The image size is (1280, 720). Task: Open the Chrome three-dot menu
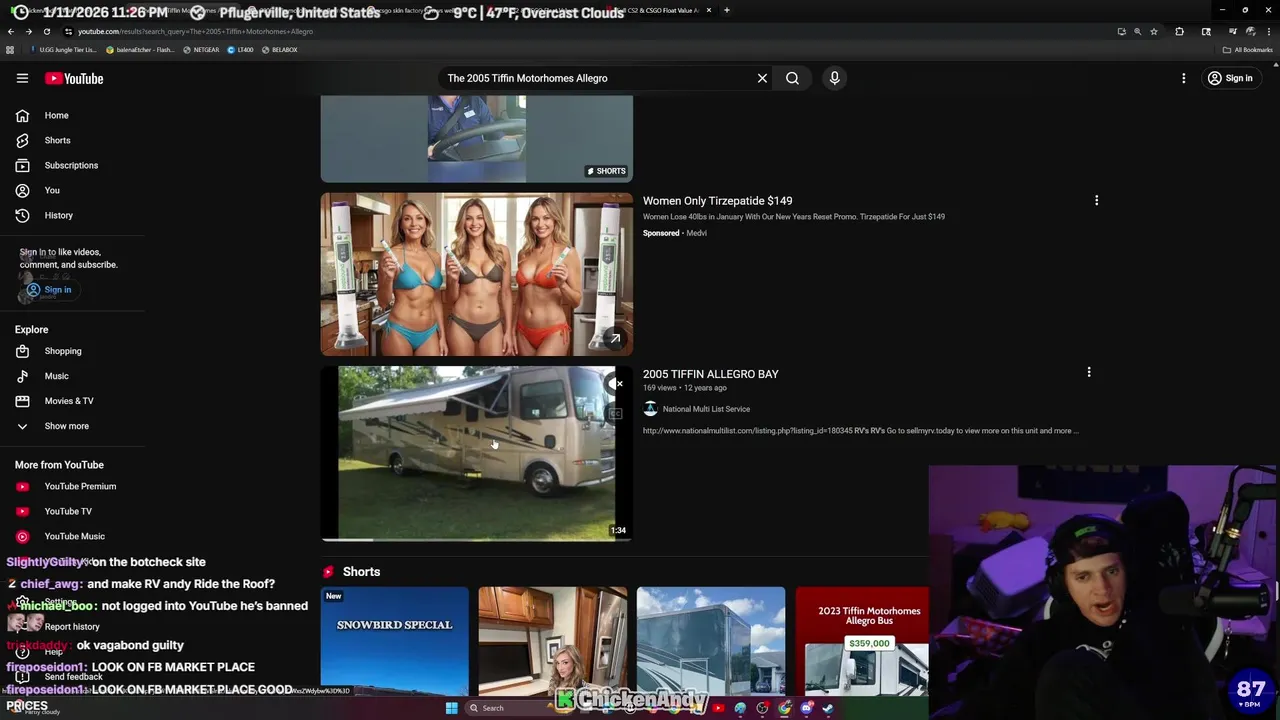click(x=1269, y=31)
